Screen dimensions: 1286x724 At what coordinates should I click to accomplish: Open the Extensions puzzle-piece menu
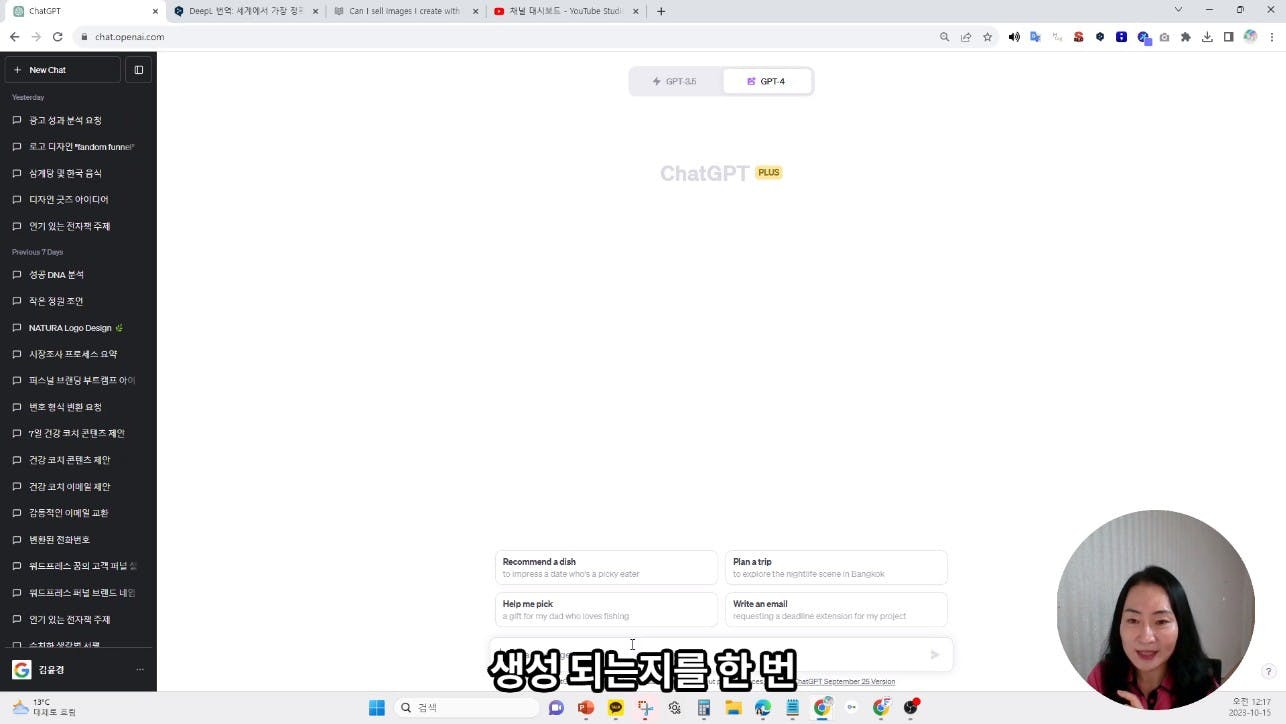(1186, 37)
